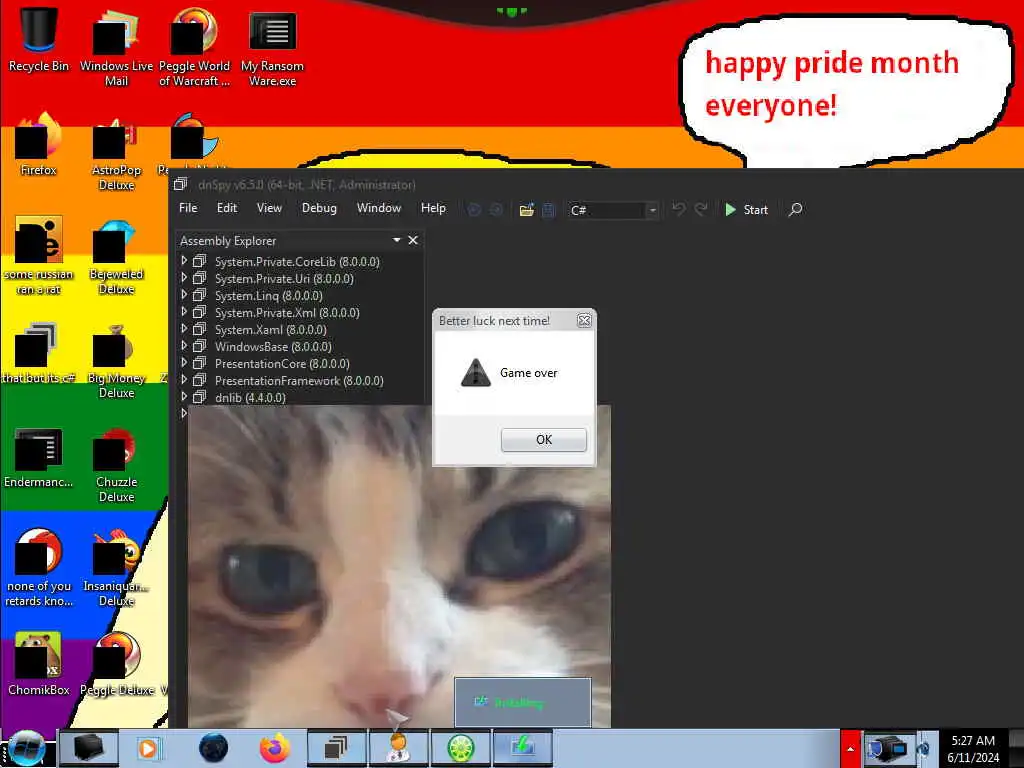Open the Edit menu in dnSpy
This screenshot has height=768, width=1024.
227,208
